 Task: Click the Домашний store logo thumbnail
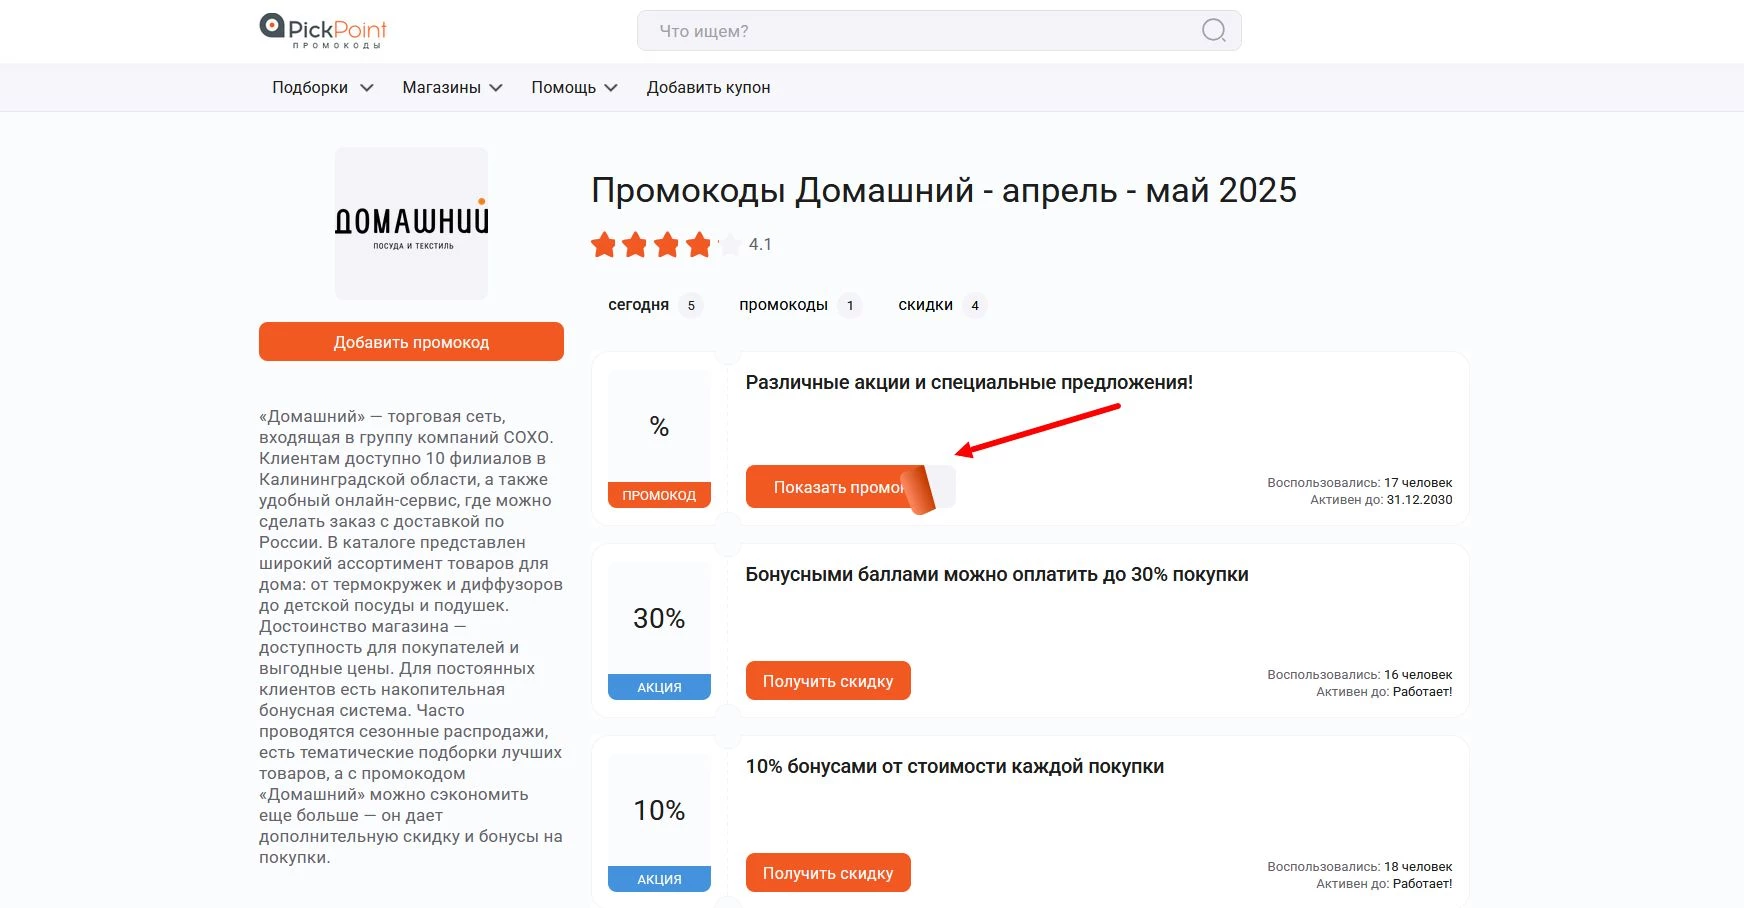pyautogui.click(x=411, y=223)
